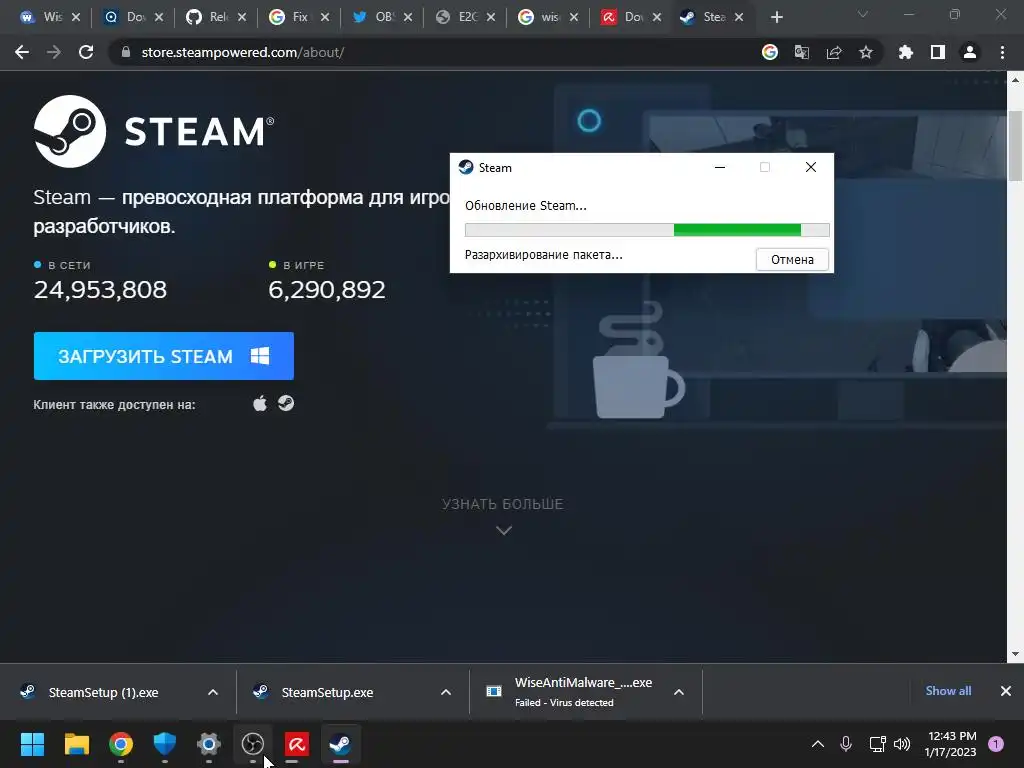Click the УЗНАТЬ БОЛЬШЕ link
Viewport: 1024px width, 768px height.
click(x=502, y=504)
